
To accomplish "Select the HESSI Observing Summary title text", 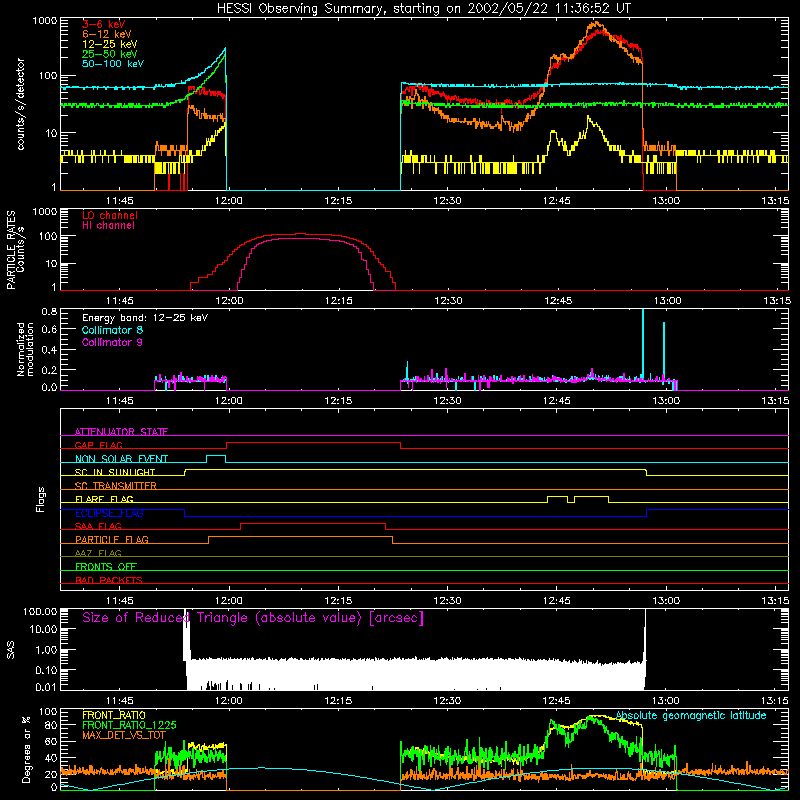I will coord(424,9).
